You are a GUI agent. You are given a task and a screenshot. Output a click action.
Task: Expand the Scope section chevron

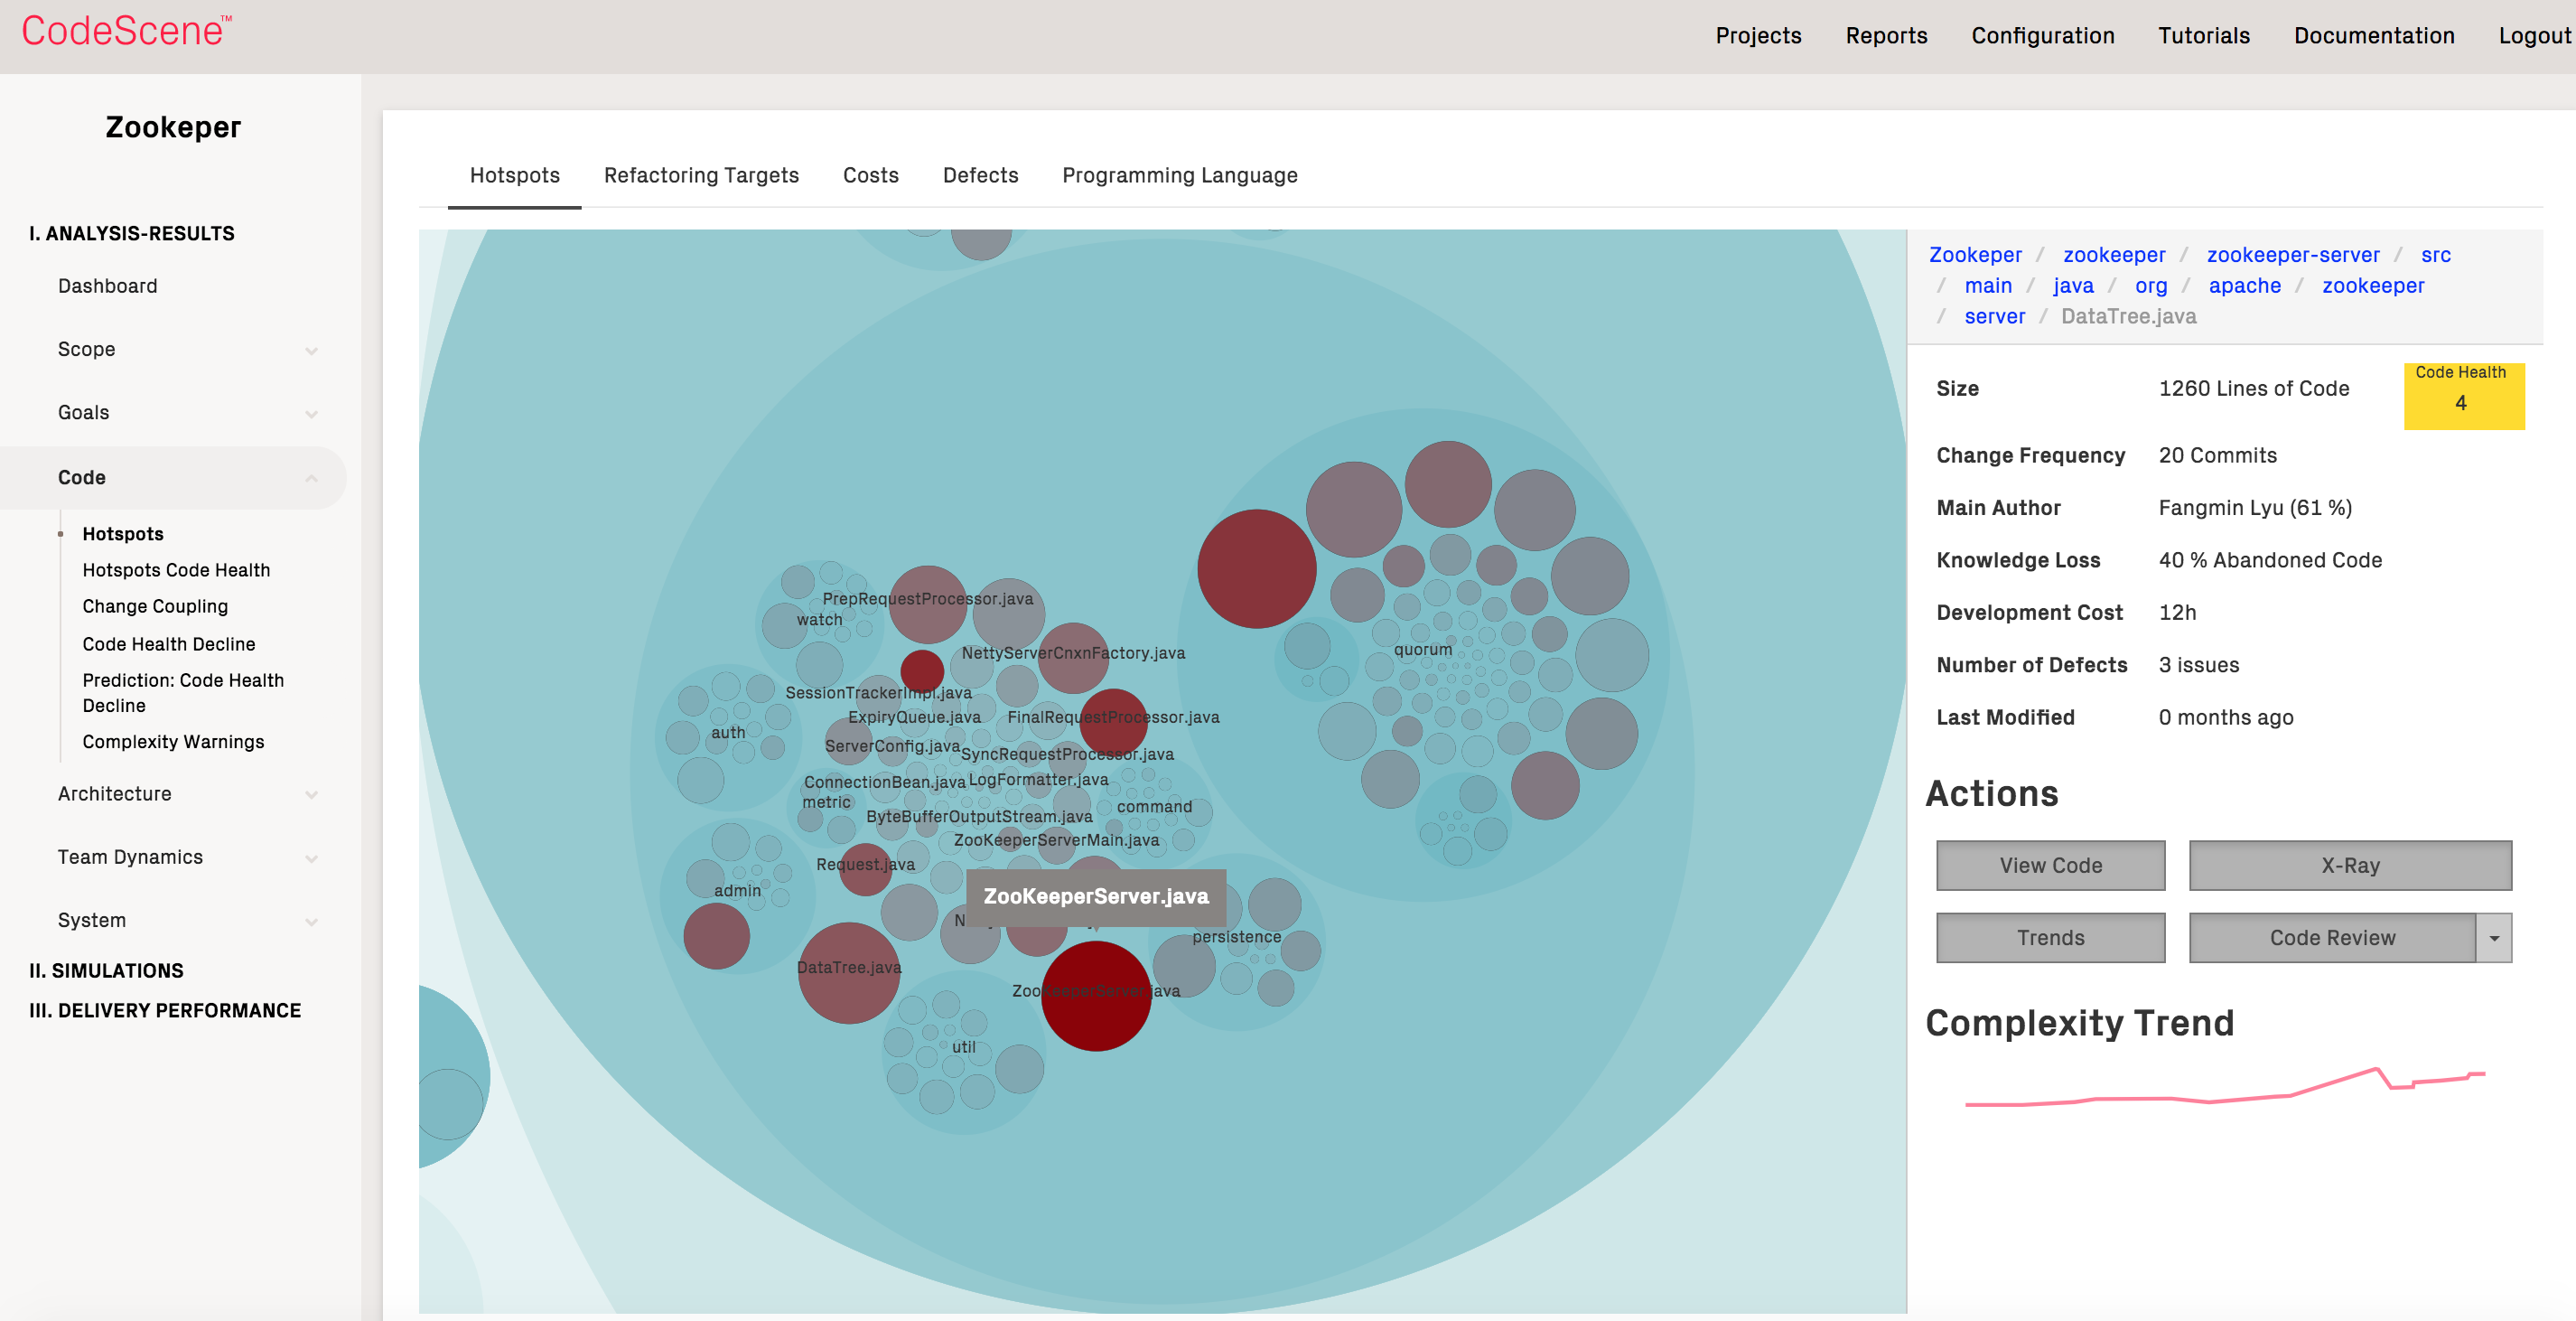[x=311, y=351]
